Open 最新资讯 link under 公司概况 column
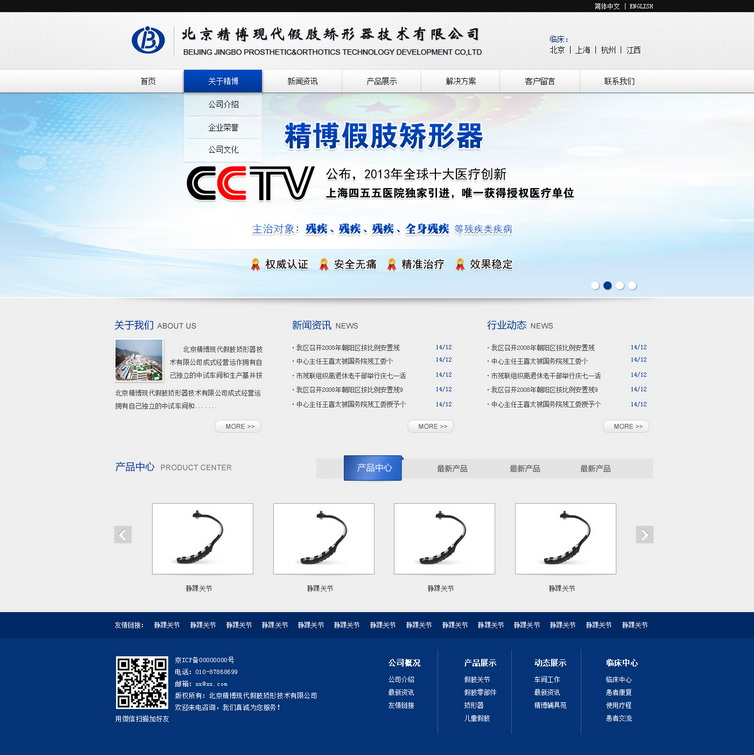Viewport: 754px width, 755px height. point(401,692)
